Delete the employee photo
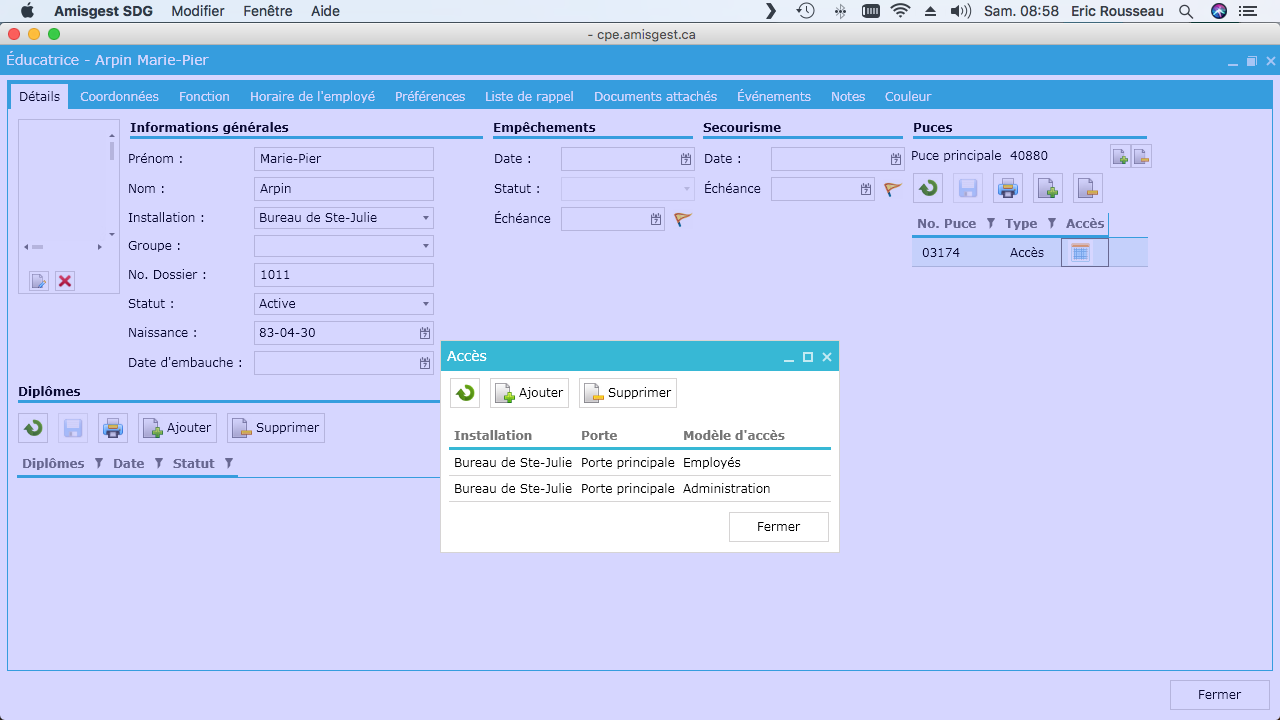This screenshot has width=1280, height=720. (65, 281)
